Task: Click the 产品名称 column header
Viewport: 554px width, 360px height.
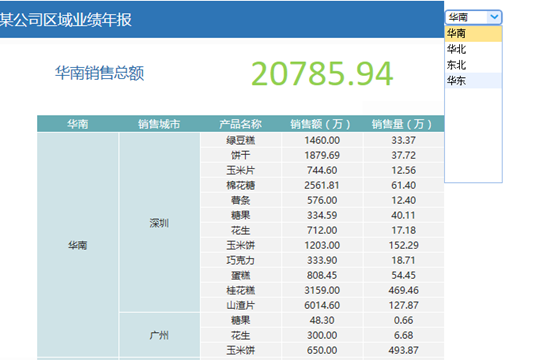Action: coord(241,124)
